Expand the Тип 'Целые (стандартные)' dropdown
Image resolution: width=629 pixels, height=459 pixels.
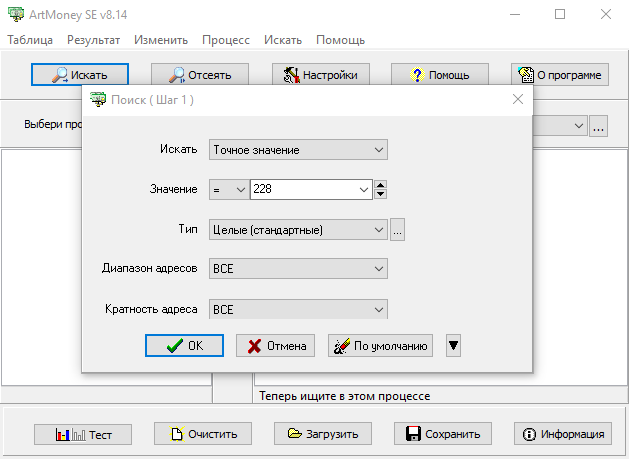[x=298, y=230]
